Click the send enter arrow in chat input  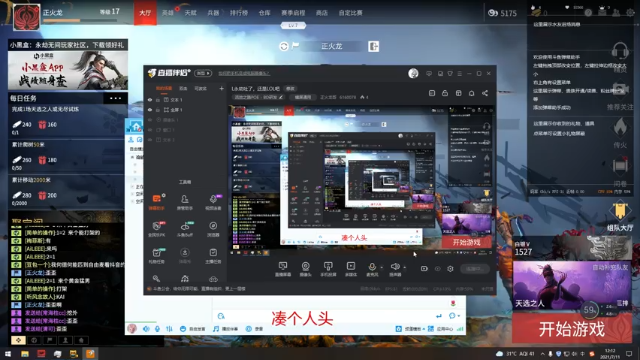[x=439, y=316]
